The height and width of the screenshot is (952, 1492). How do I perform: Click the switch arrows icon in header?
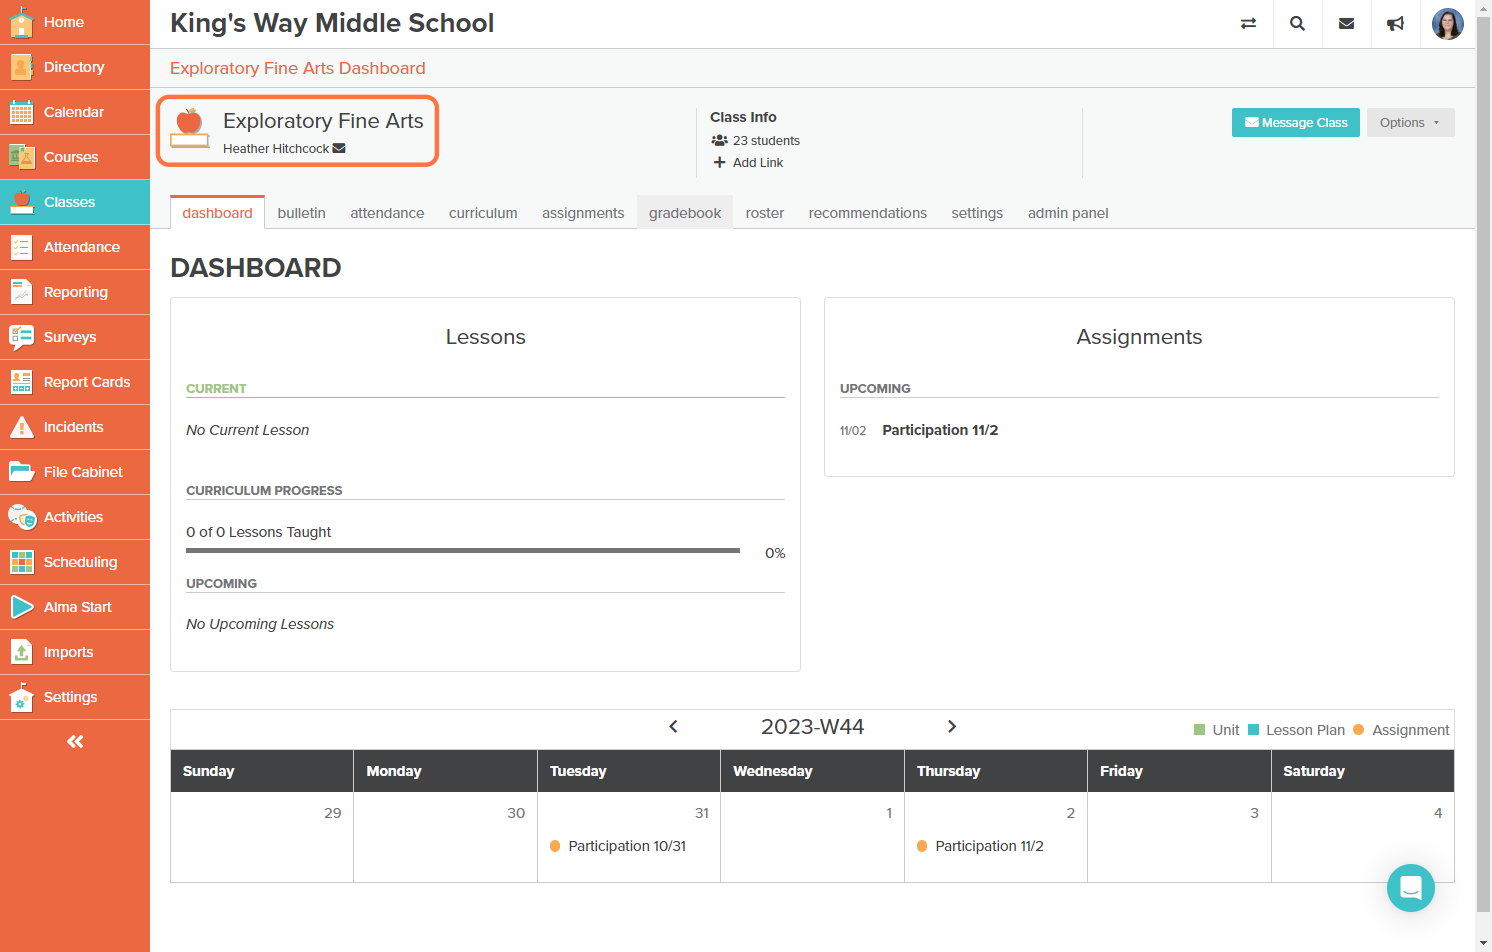(x=1248, y=23)
